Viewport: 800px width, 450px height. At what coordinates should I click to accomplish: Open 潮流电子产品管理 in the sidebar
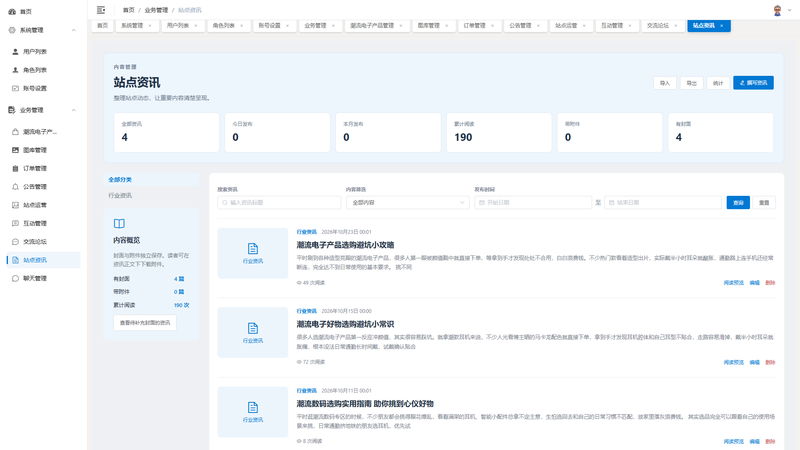point(40,132)
